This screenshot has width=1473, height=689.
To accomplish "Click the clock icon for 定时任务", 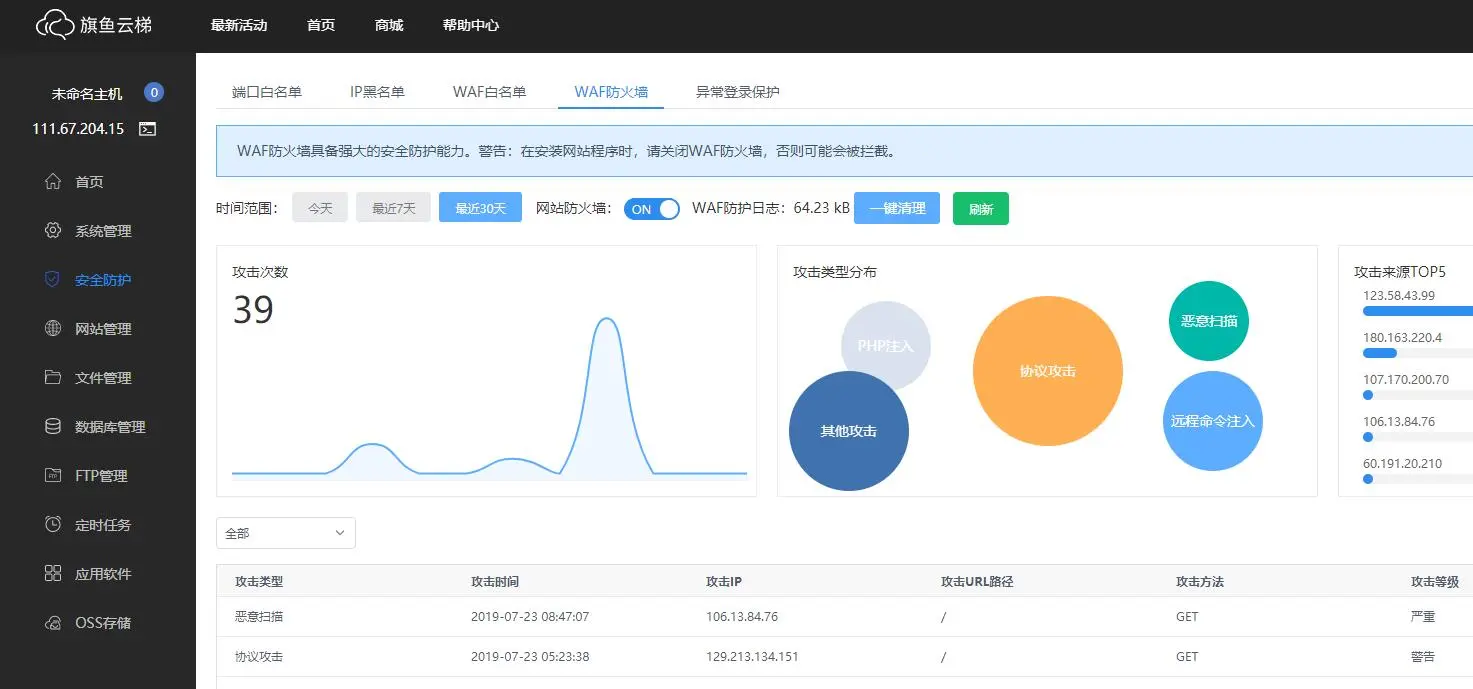I will tap(53, 524).
